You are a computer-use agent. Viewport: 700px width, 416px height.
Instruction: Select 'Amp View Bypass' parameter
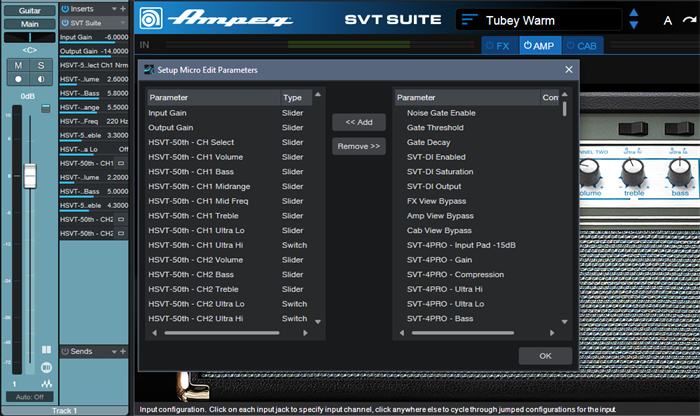click(x=440, y=216)
